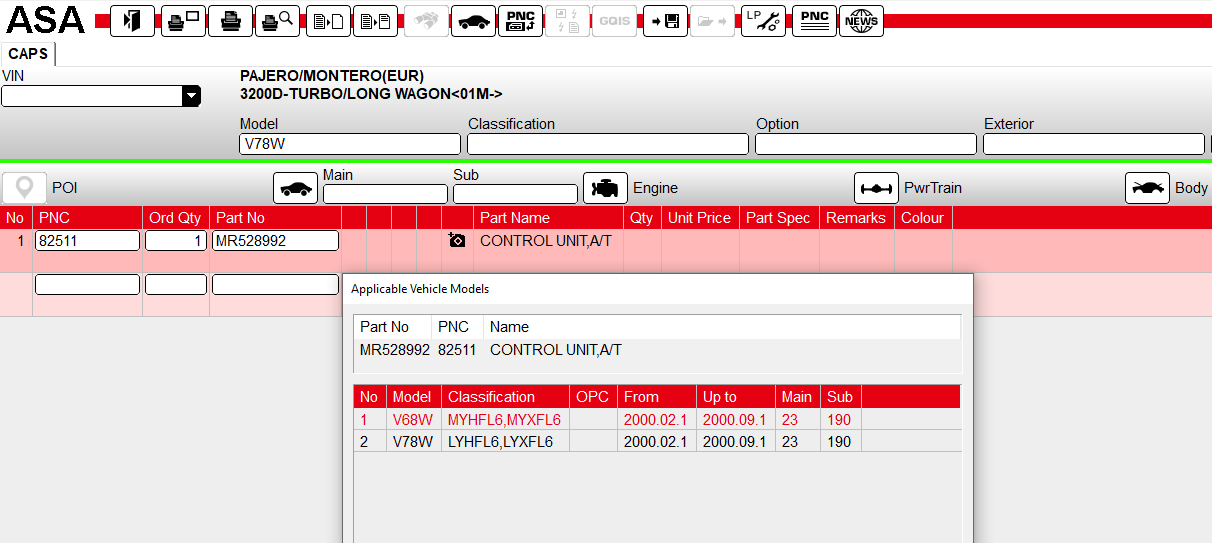This screenshot has height=543, width=1212.
Task: Select the V68W model row
Action: point(657,419)
